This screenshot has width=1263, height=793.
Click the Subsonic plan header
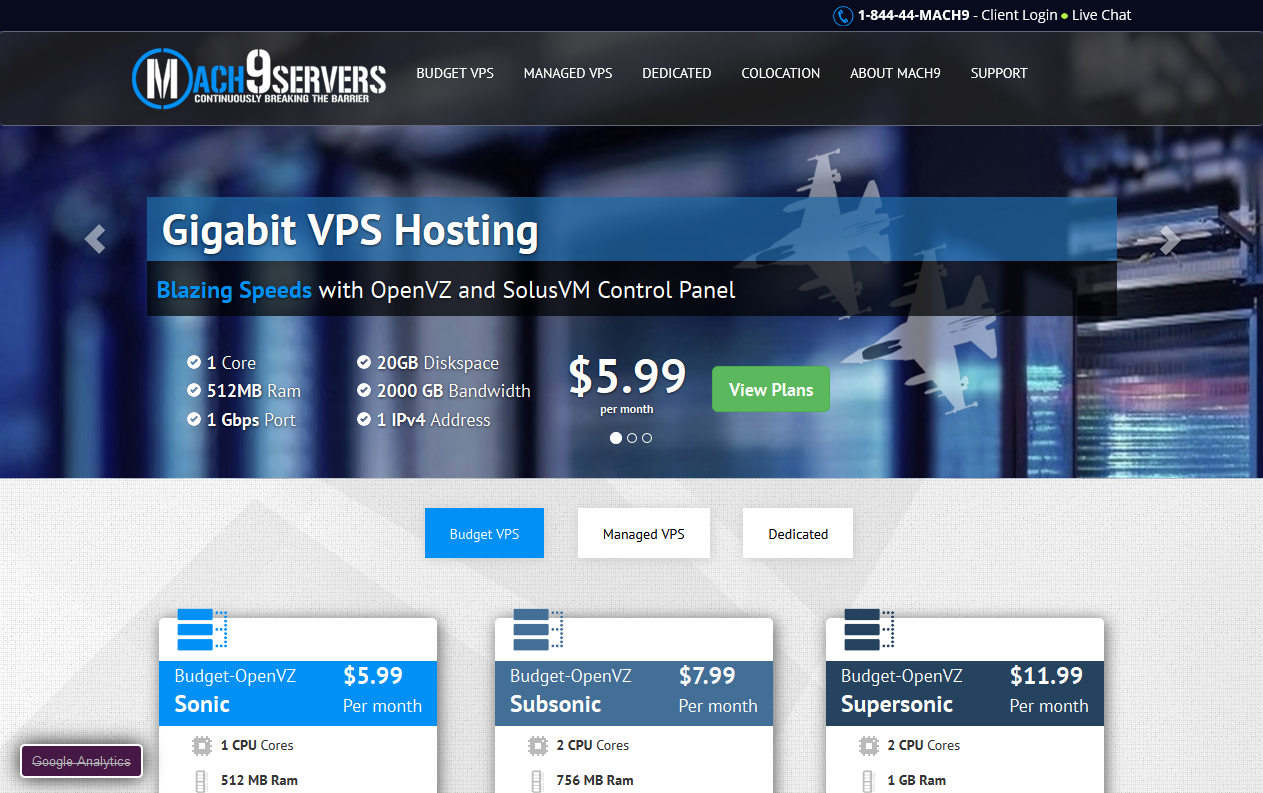point(634,693)
